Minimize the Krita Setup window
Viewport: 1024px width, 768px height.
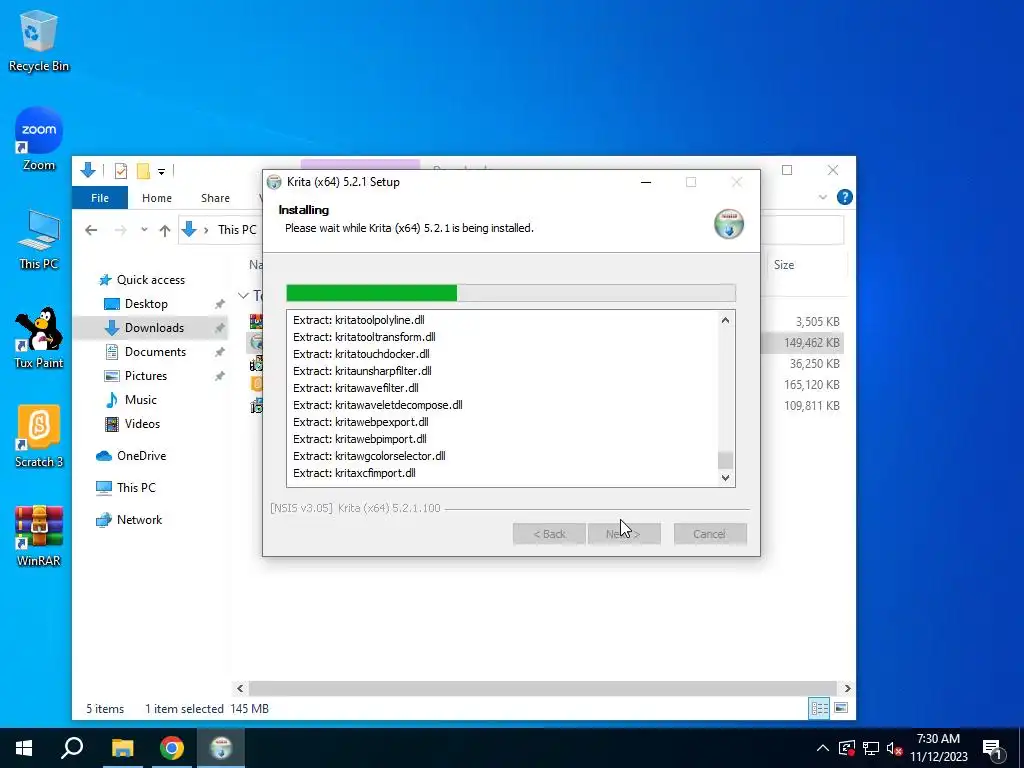tap(646, 182)
